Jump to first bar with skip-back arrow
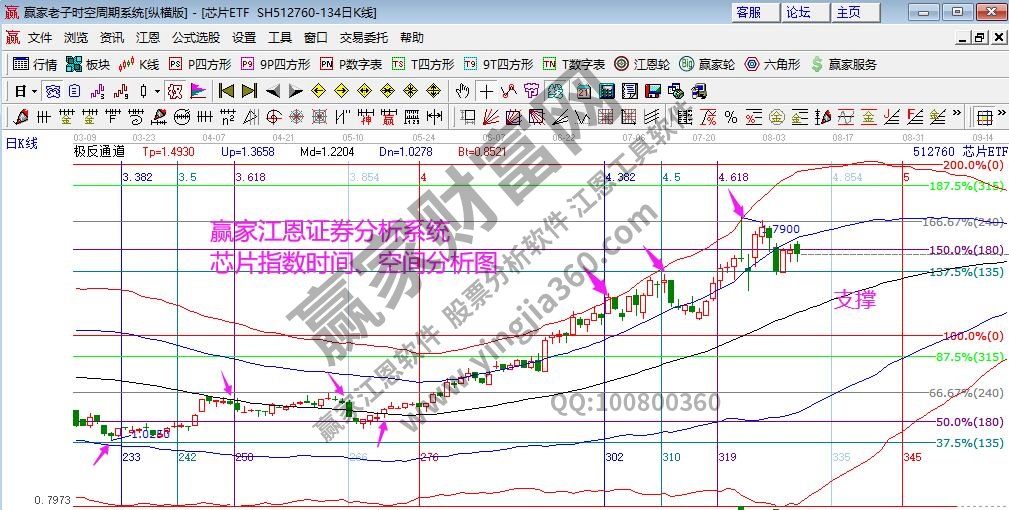This screenshot has width=1009, height=510. (227, 90)
